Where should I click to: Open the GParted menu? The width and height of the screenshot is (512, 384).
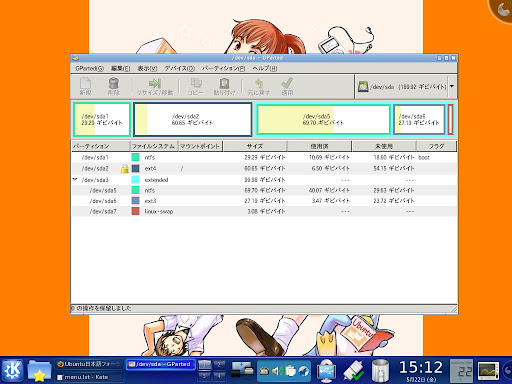[89, 68]
